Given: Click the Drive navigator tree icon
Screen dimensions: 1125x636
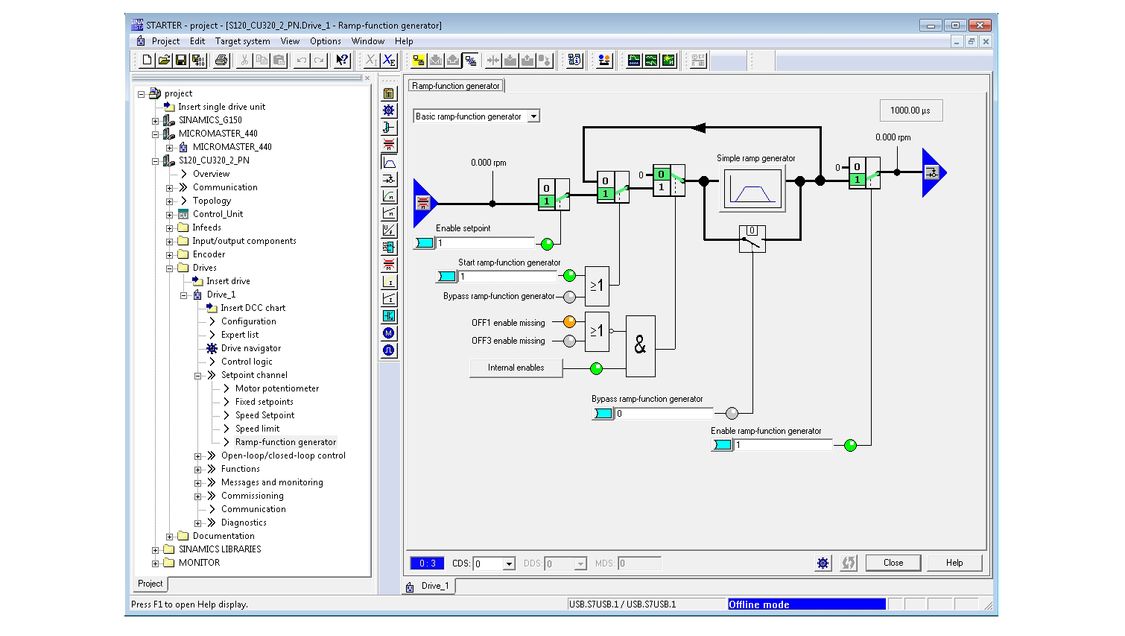Looking at the screenshot, I should (x=212, y=348).
